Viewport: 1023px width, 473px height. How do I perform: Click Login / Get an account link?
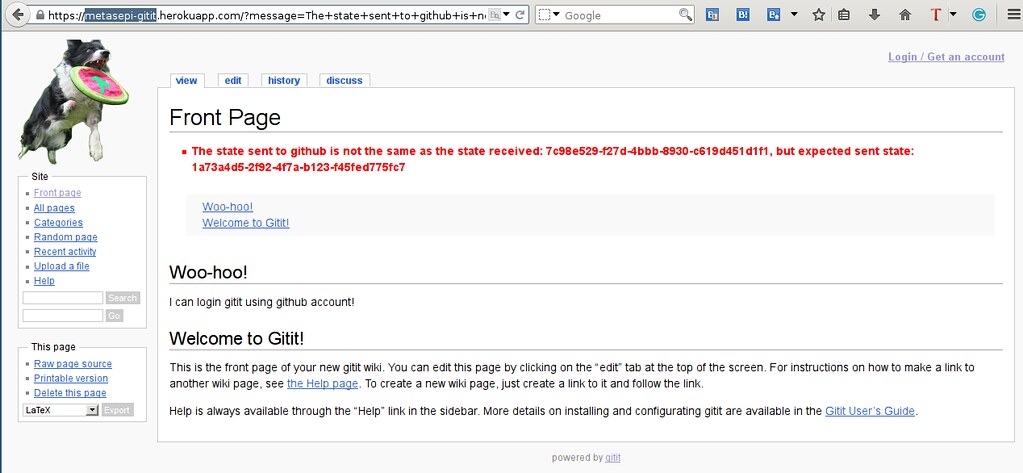click(946, 57)
